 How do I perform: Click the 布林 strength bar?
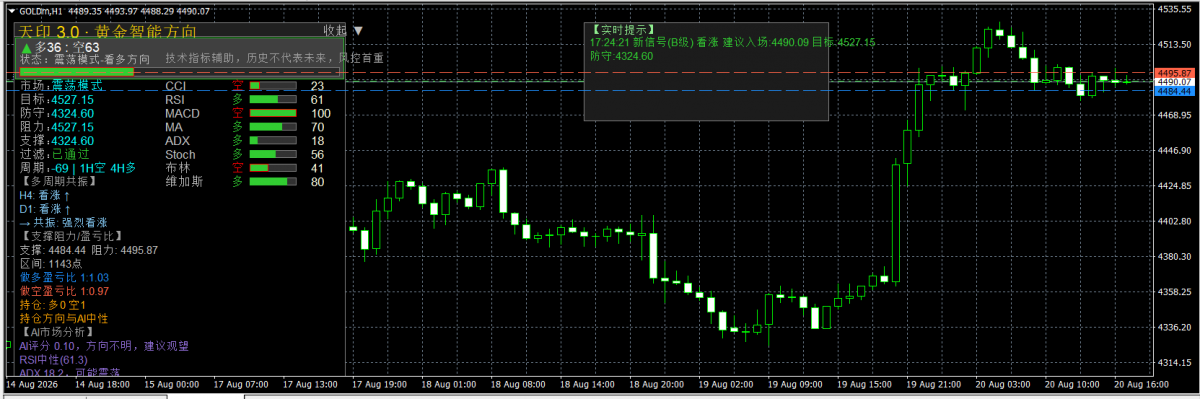[x=273, y=168]
